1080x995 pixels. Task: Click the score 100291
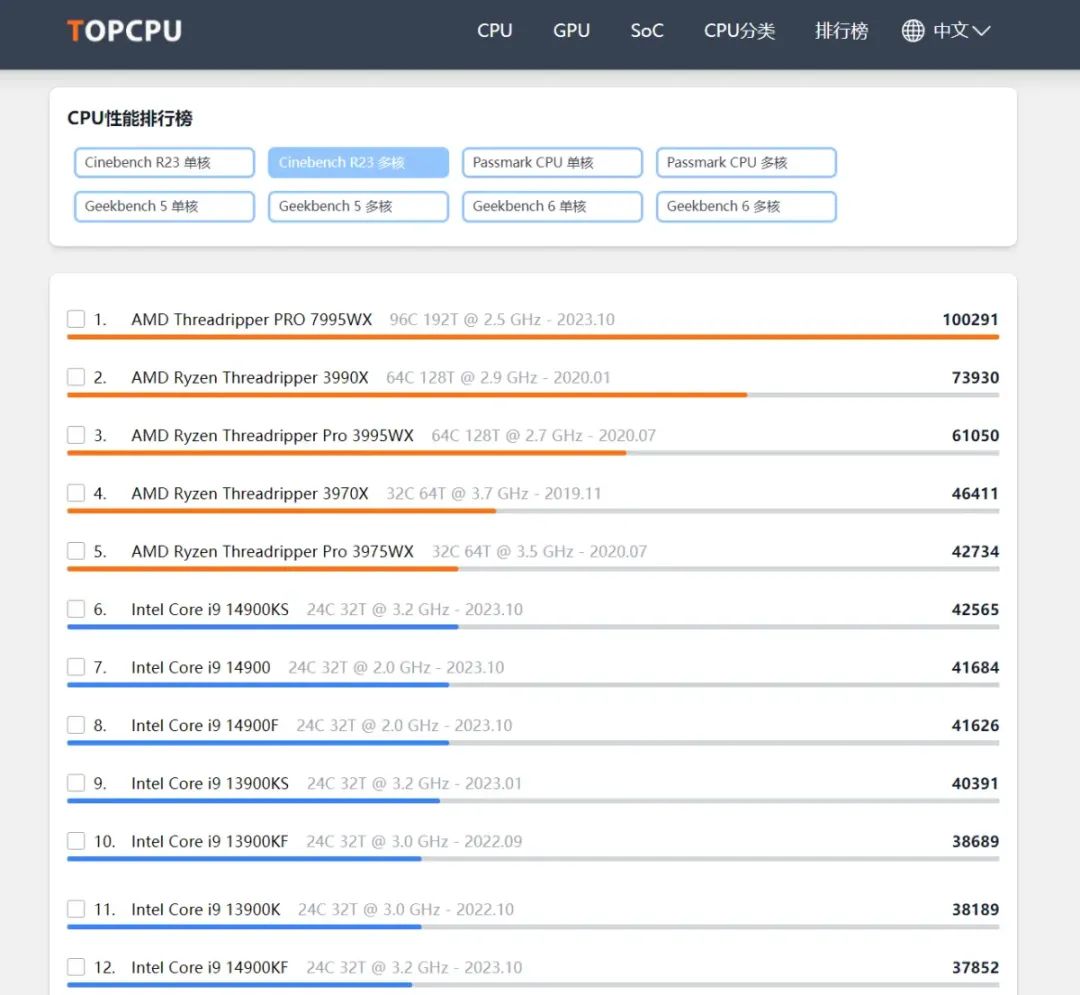970,320
